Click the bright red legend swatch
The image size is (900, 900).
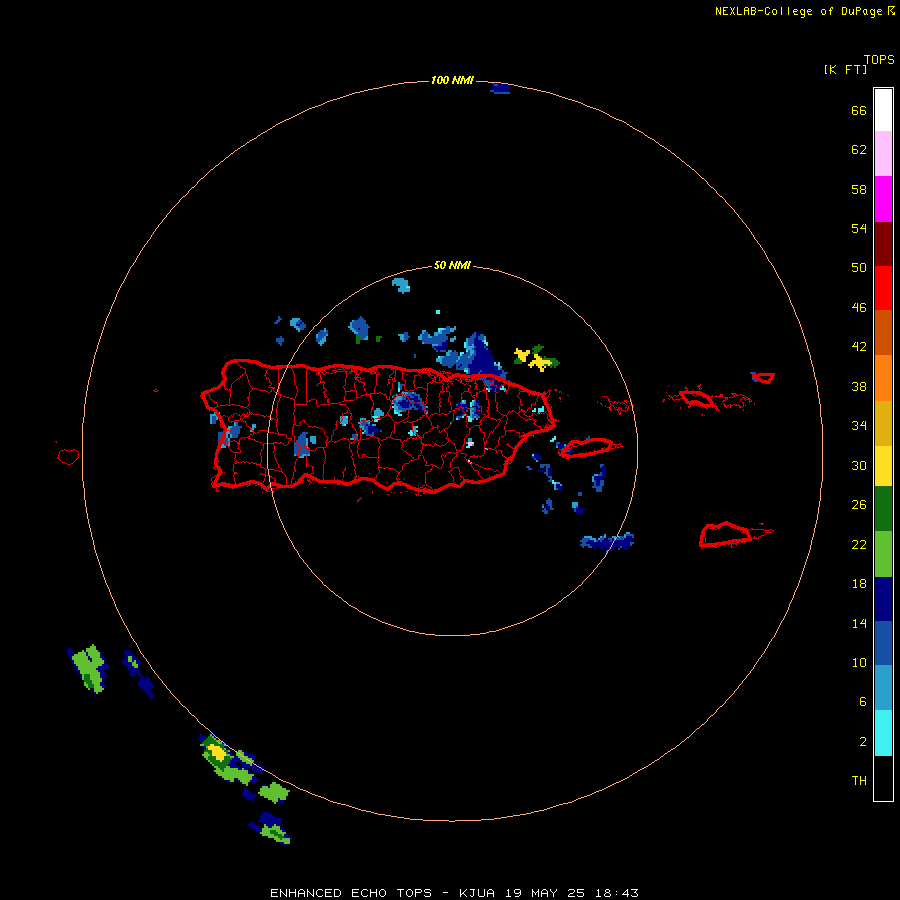click(883, 288)
